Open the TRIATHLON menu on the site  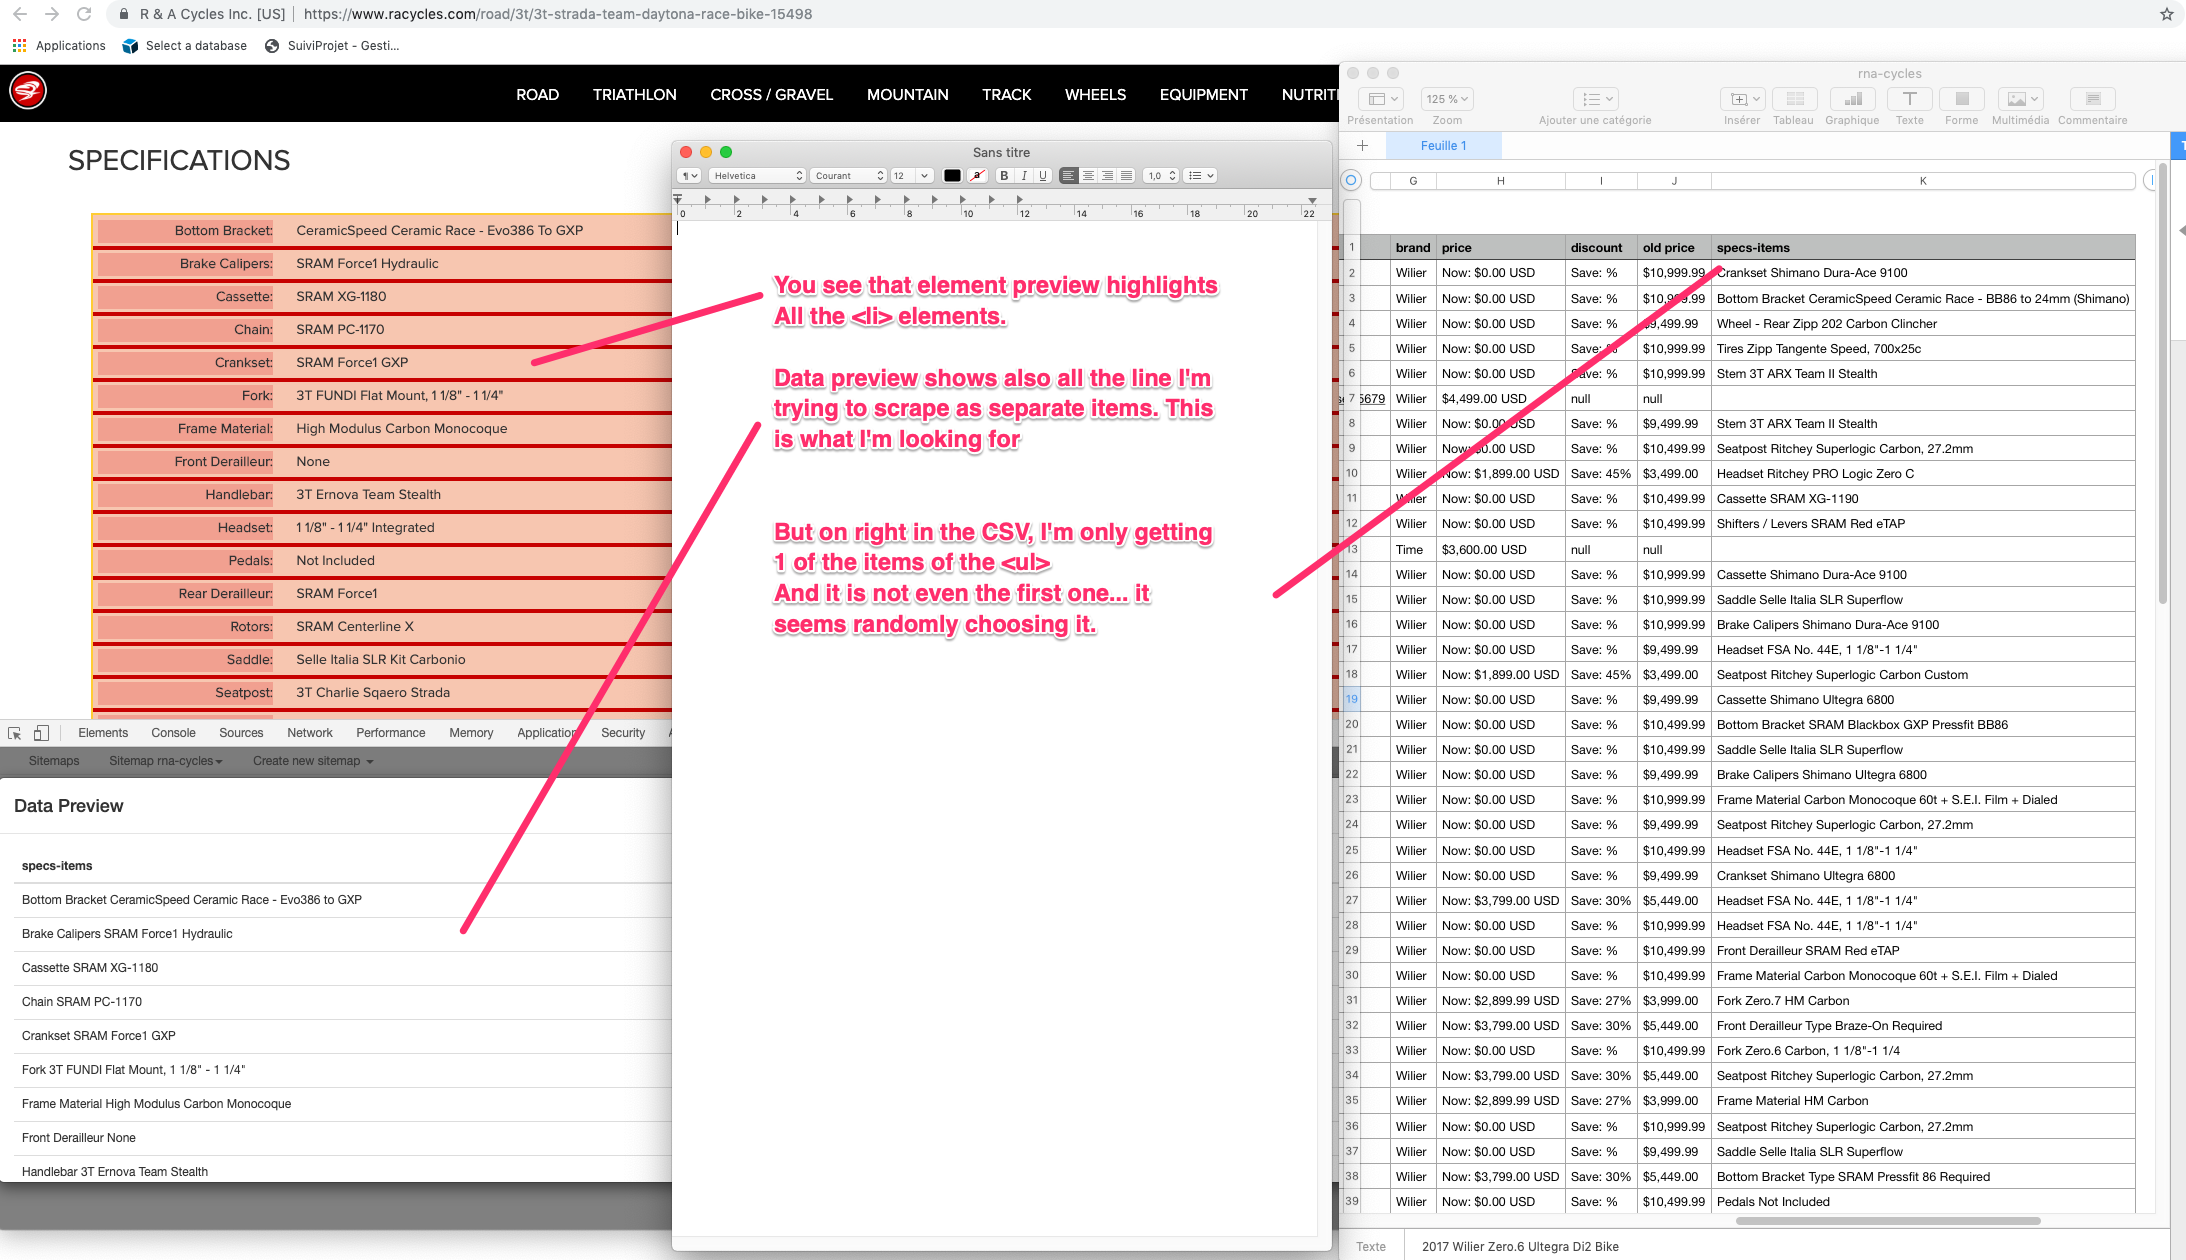[634, 94]
